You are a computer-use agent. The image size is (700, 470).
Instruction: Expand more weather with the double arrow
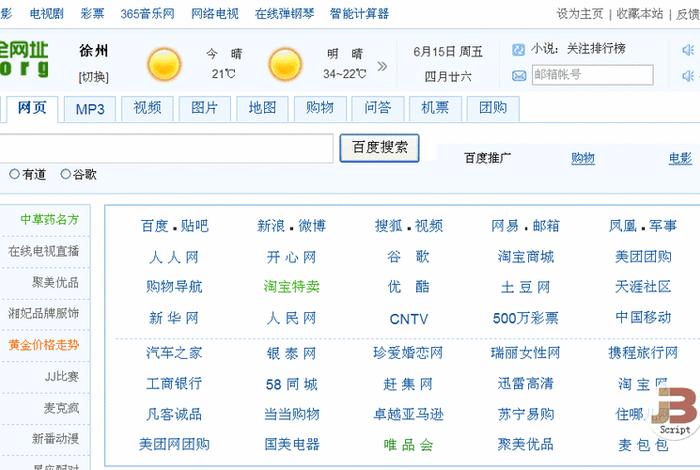click(x=382, y=67)
